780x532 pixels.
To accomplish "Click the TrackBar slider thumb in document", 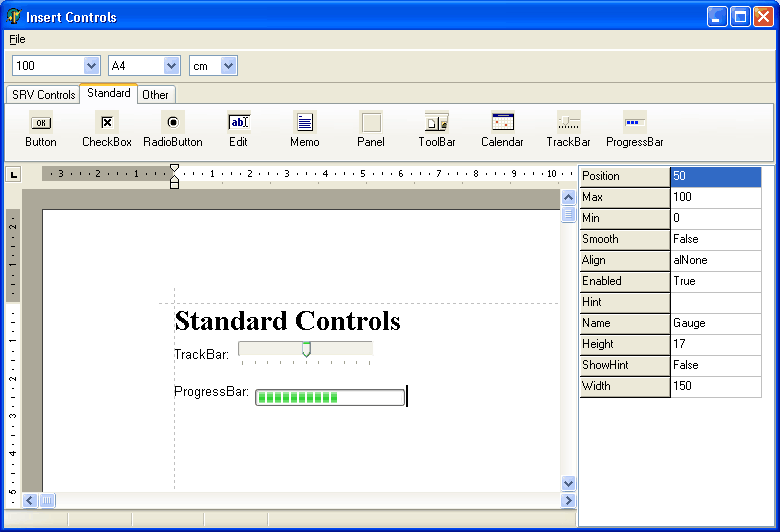I will pos(306,349).
